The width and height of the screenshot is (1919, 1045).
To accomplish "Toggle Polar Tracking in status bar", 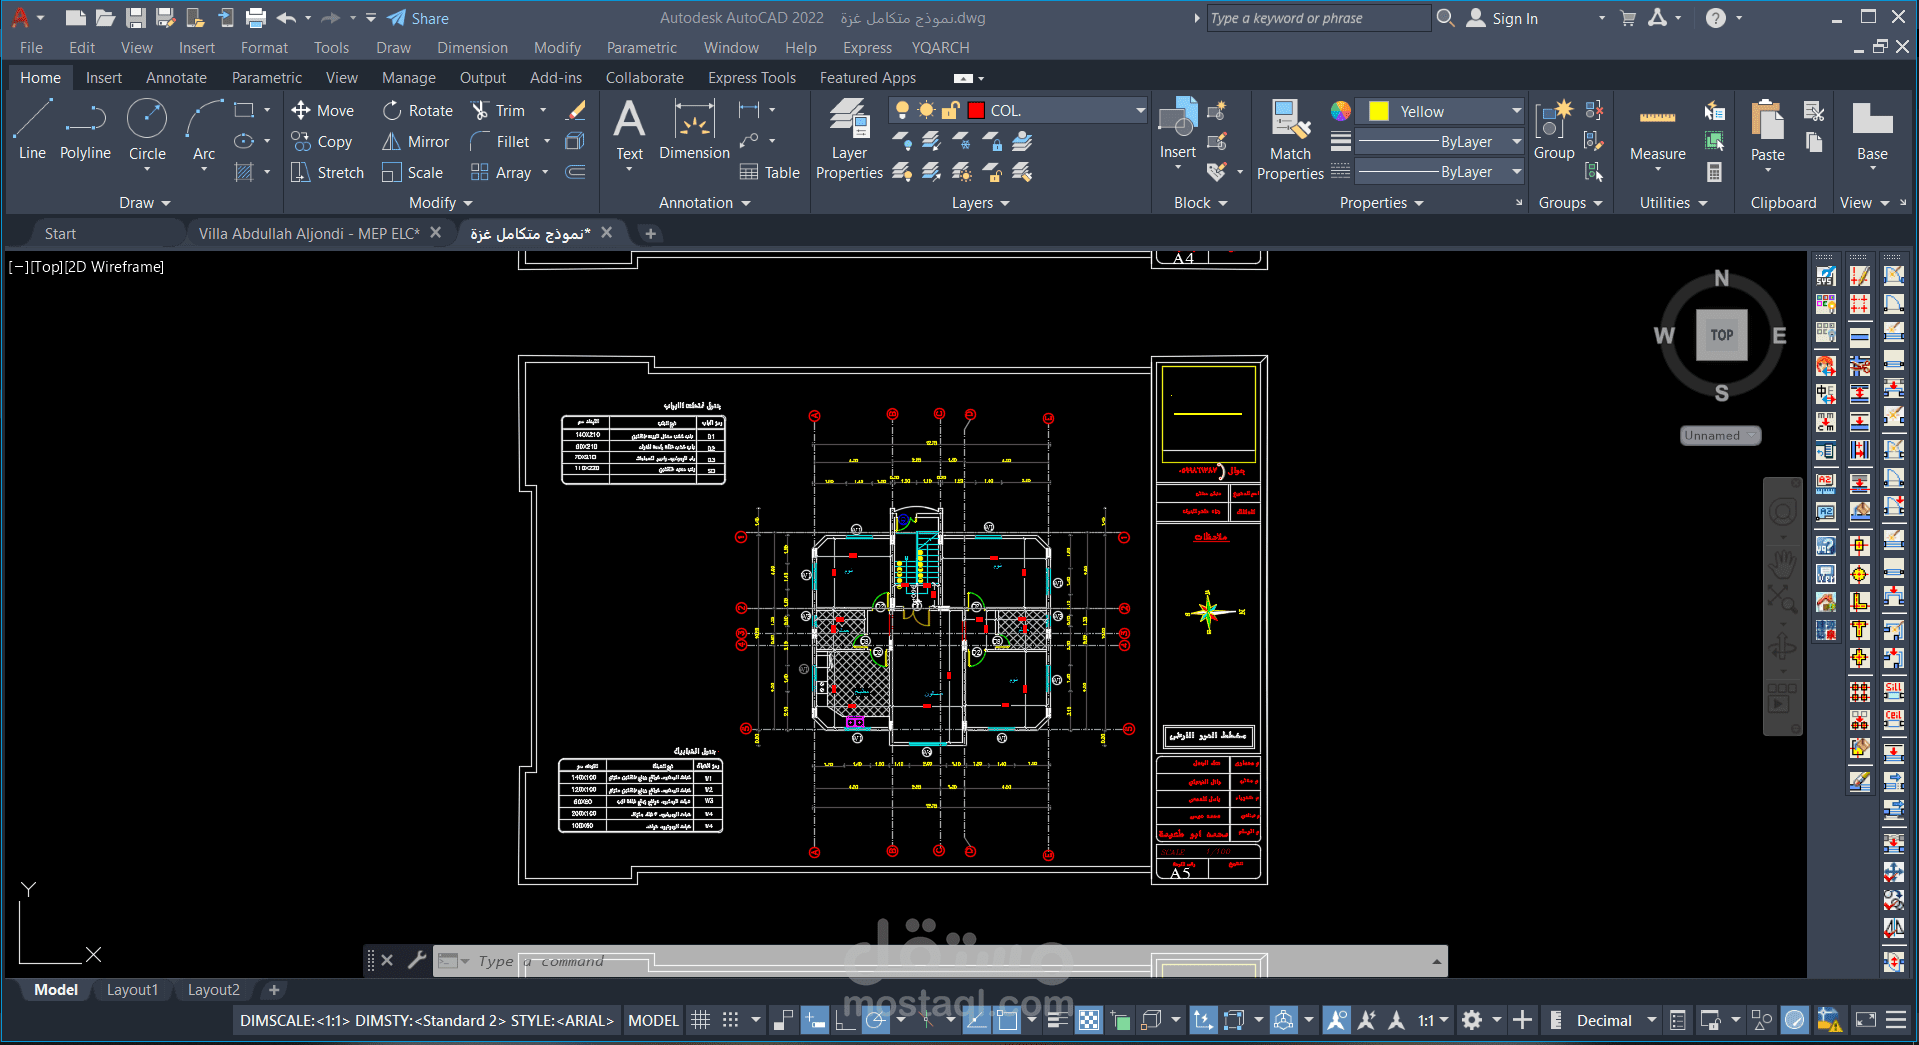I will coord(875,1020).
